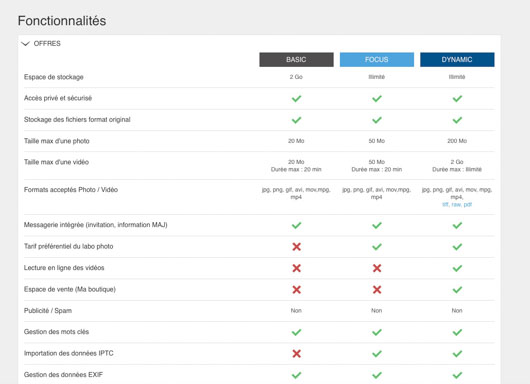Click the FOCUS checkmark for Accès privé et sécurisé

point(377,99)
